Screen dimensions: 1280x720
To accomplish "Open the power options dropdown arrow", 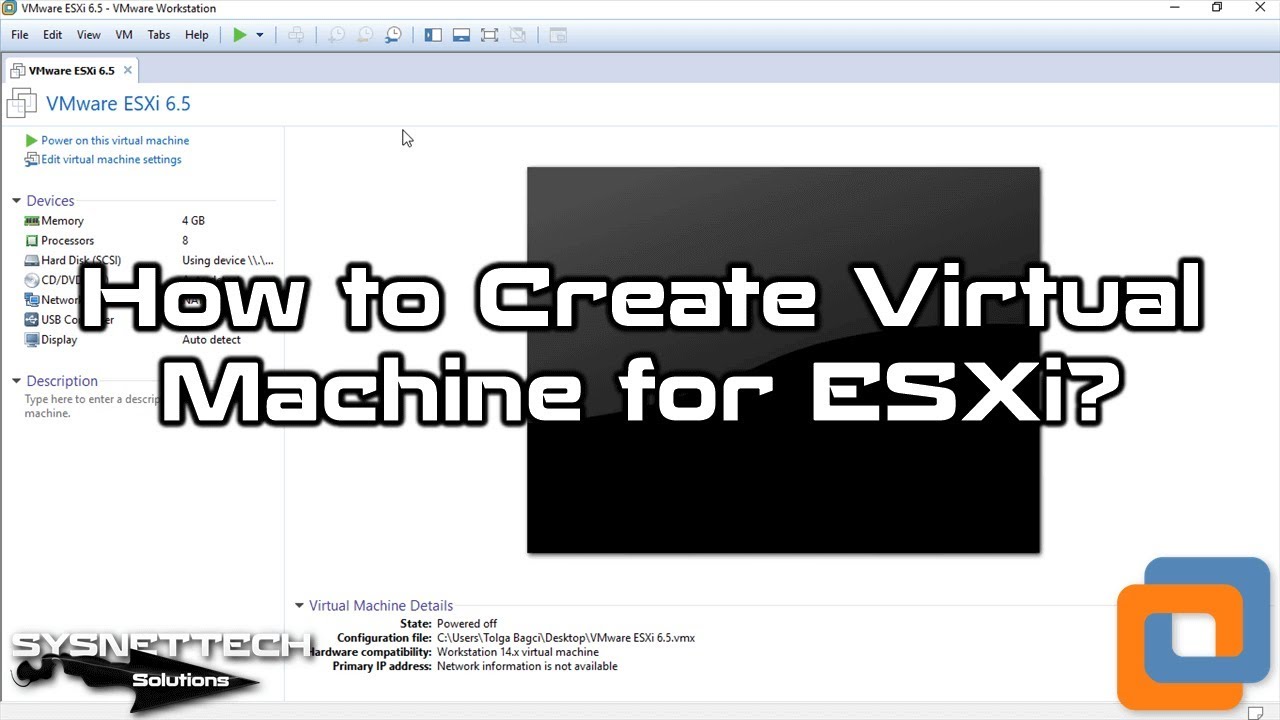I will [260, 35].
